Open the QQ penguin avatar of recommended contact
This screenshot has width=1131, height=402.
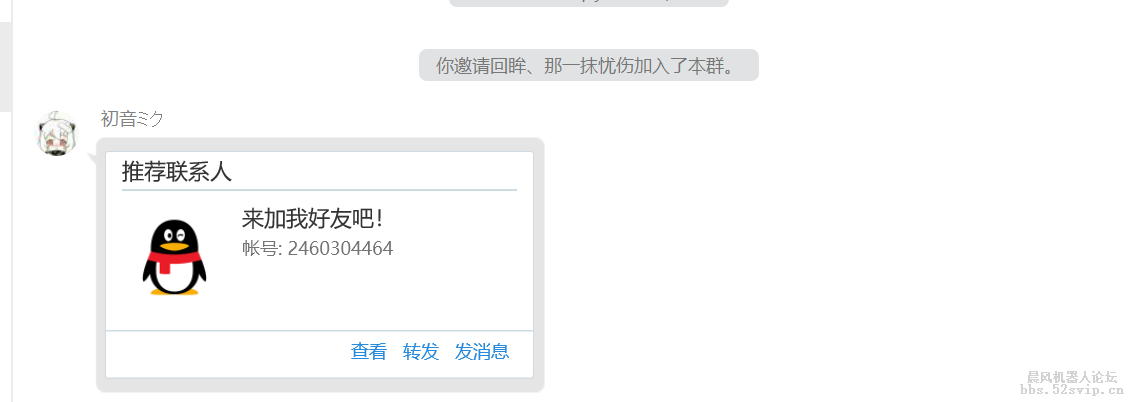click(174, 258)
